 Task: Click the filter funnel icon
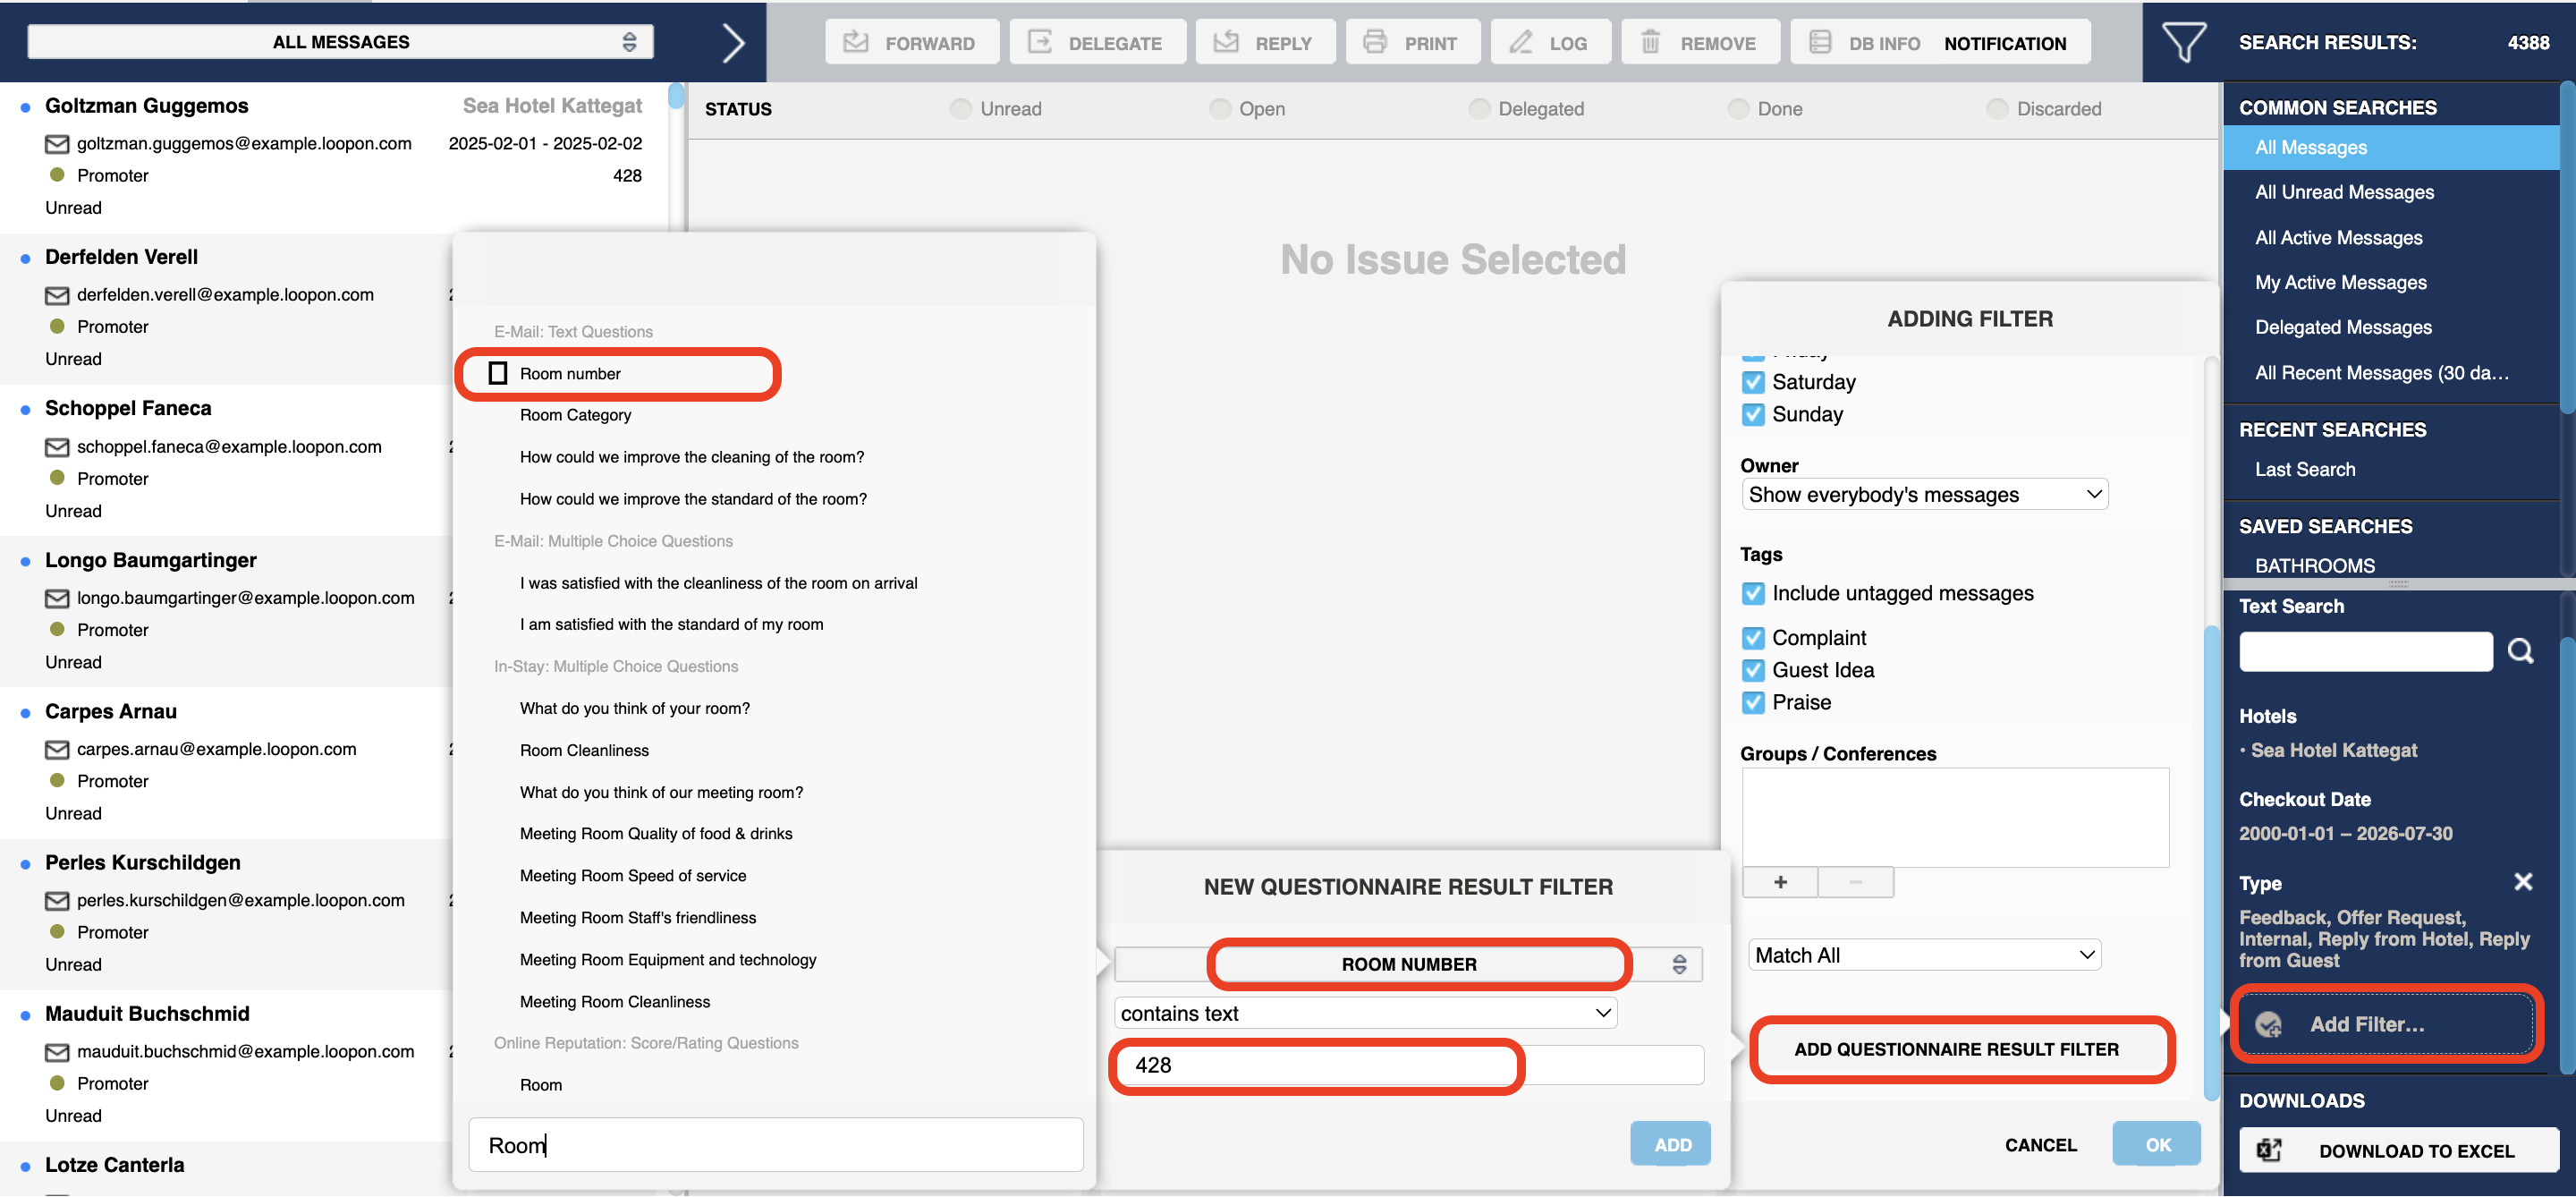pos(2183,42)
